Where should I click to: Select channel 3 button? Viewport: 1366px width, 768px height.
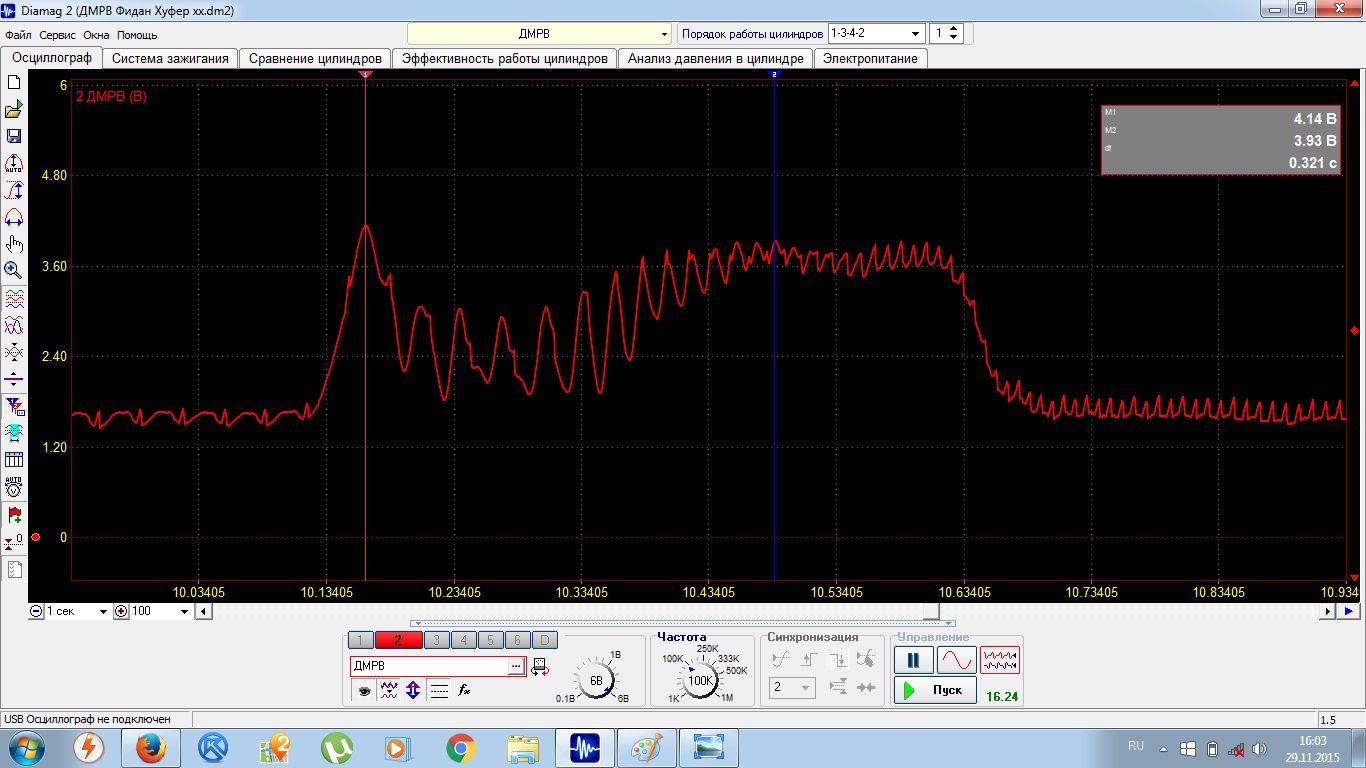[x=436, y=640]
